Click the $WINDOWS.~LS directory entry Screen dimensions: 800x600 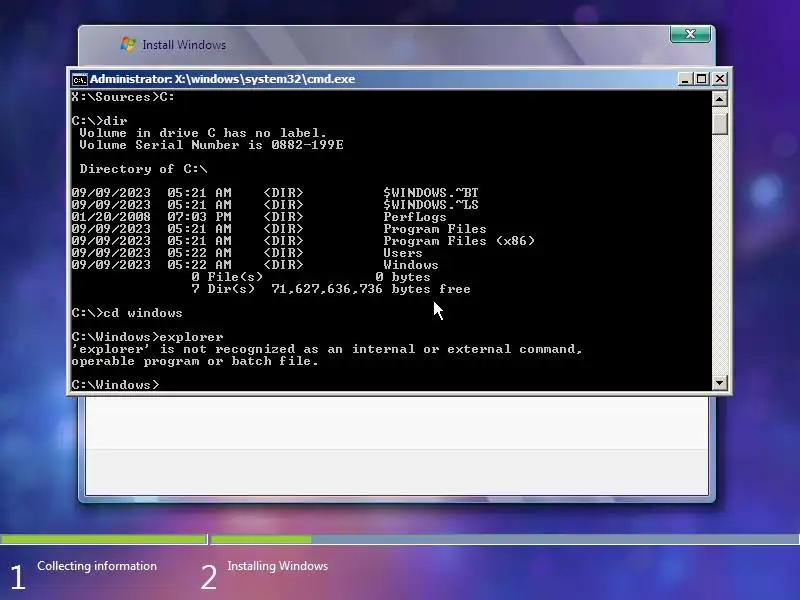tap(431, 205)
